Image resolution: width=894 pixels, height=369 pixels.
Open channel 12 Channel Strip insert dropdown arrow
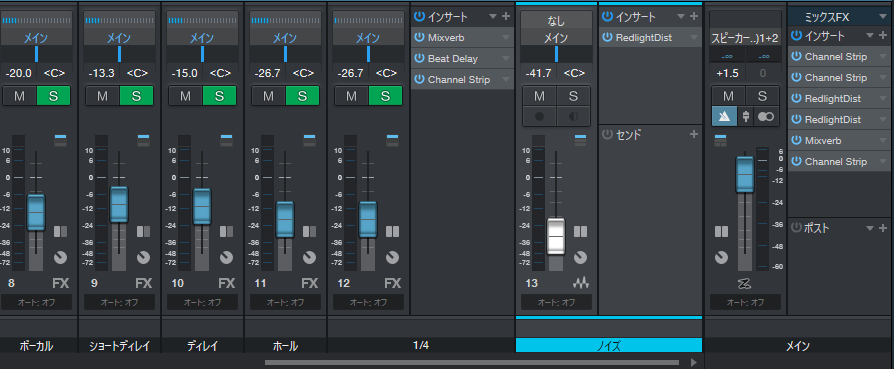tap(506, 80)
